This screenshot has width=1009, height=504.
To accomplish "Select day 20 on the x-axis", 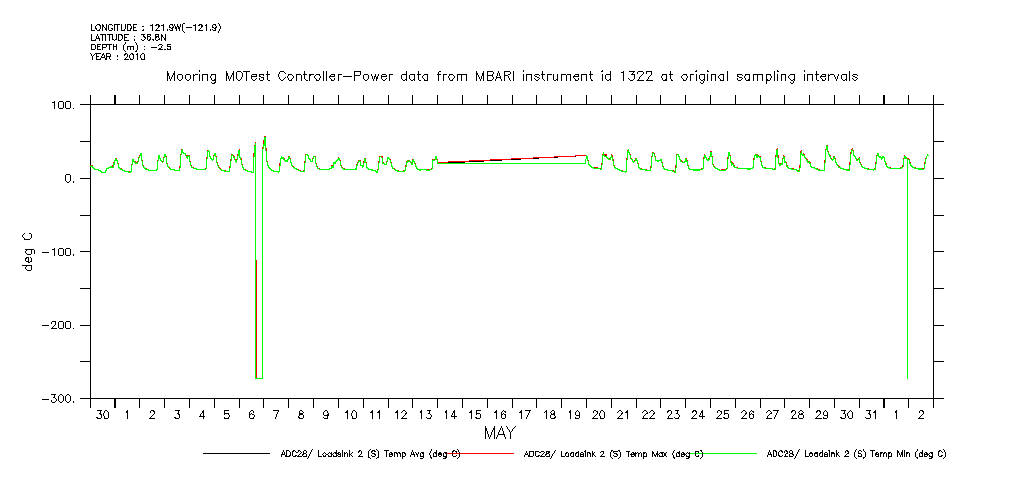I will pos(598,415).
